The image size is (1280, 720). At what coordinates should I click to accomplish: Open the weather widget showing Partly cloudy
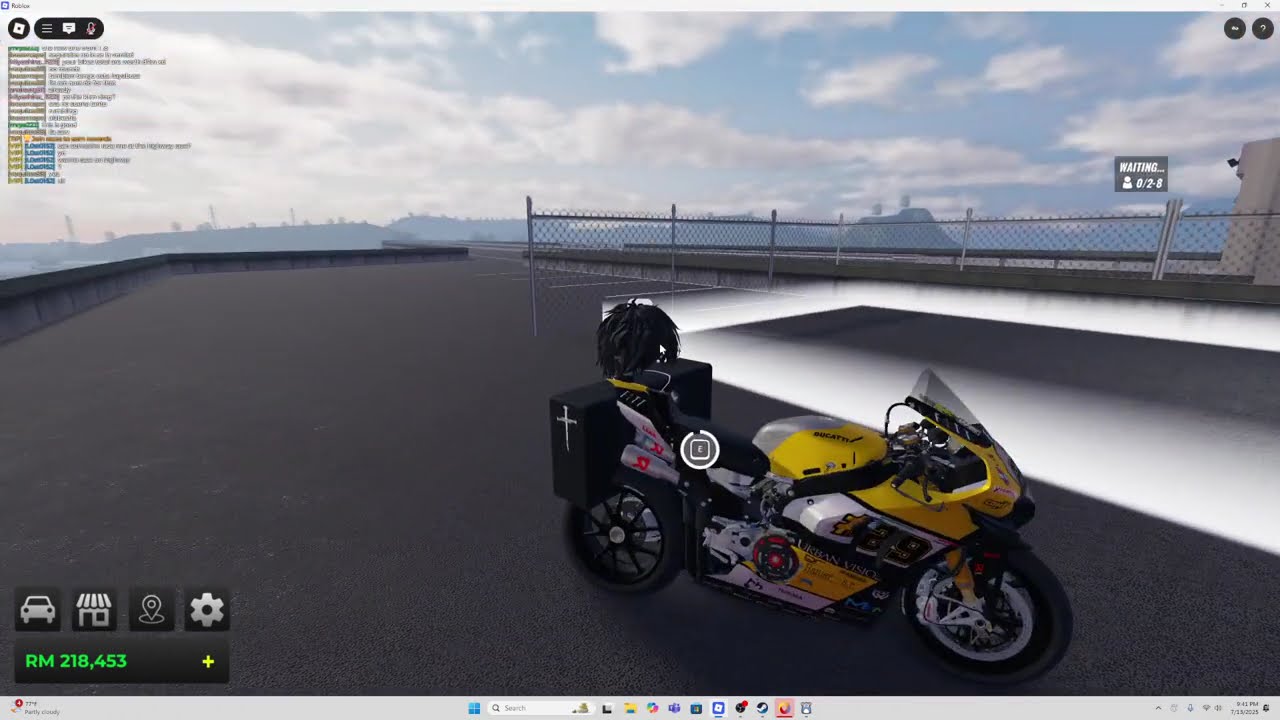click(37, 708)
